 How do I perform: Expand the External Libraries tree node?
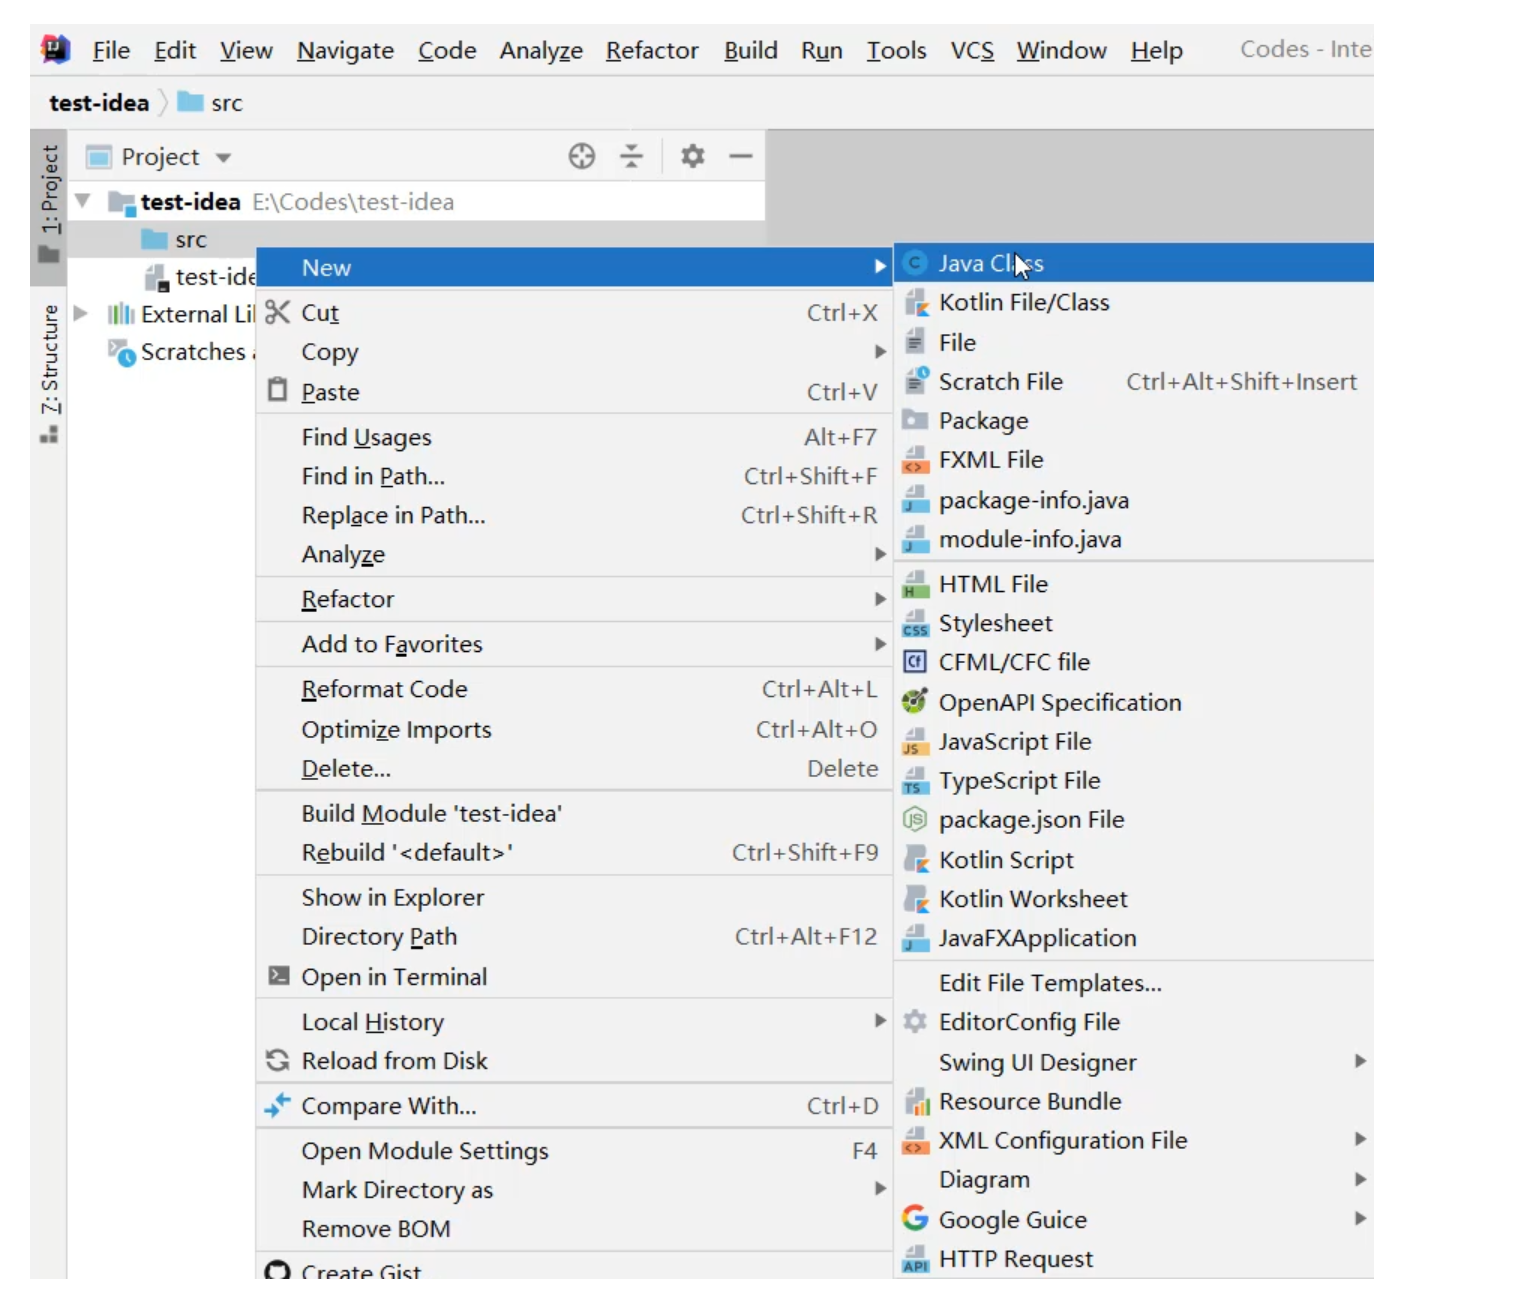coord(82,313)
